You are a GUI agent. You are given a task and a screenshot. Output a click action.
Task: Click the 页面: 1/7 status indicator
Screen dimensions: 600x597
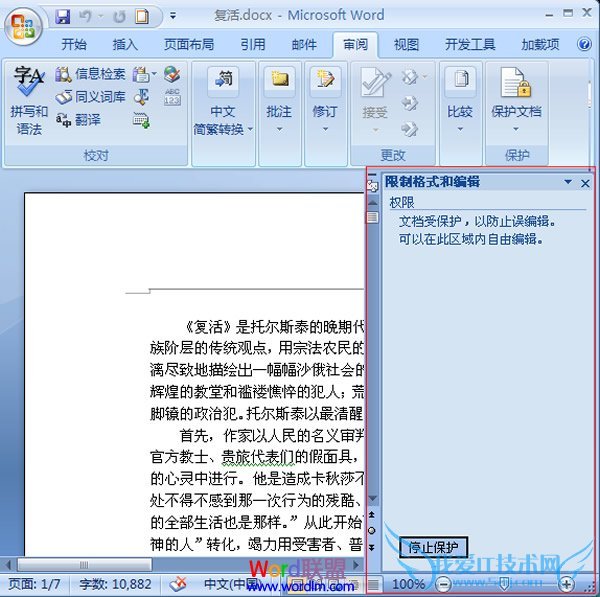click(x=34, y=584)
